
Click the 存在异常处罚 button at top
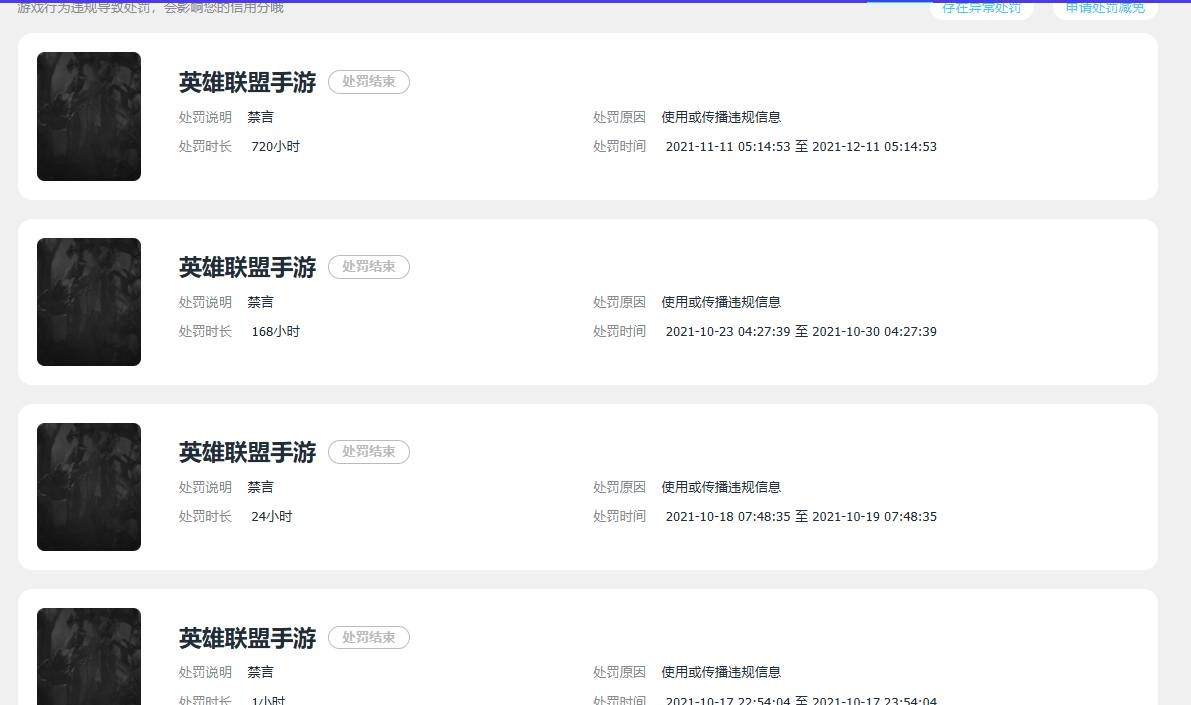tap(981, 9)
